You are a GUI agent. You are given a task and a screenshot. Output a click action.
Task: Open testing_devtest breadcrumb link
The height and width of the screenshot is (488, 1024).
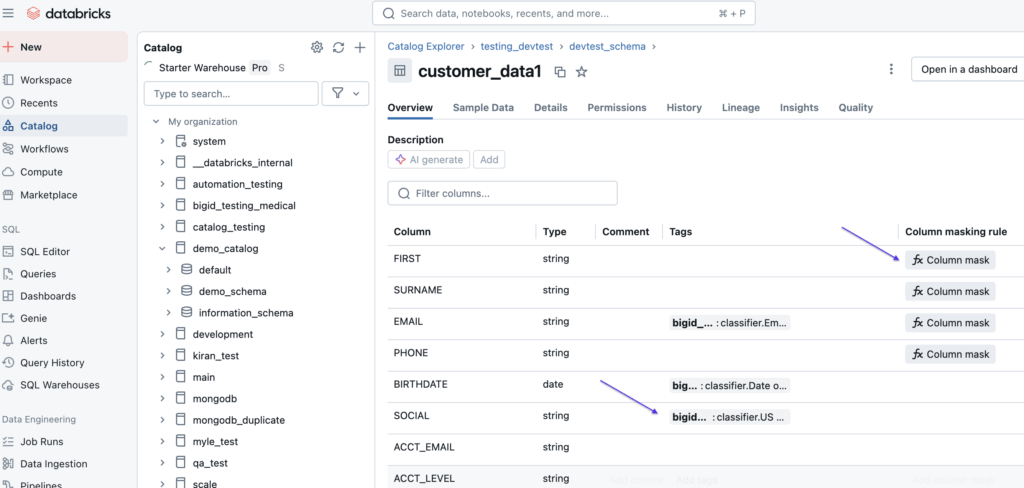517,46
